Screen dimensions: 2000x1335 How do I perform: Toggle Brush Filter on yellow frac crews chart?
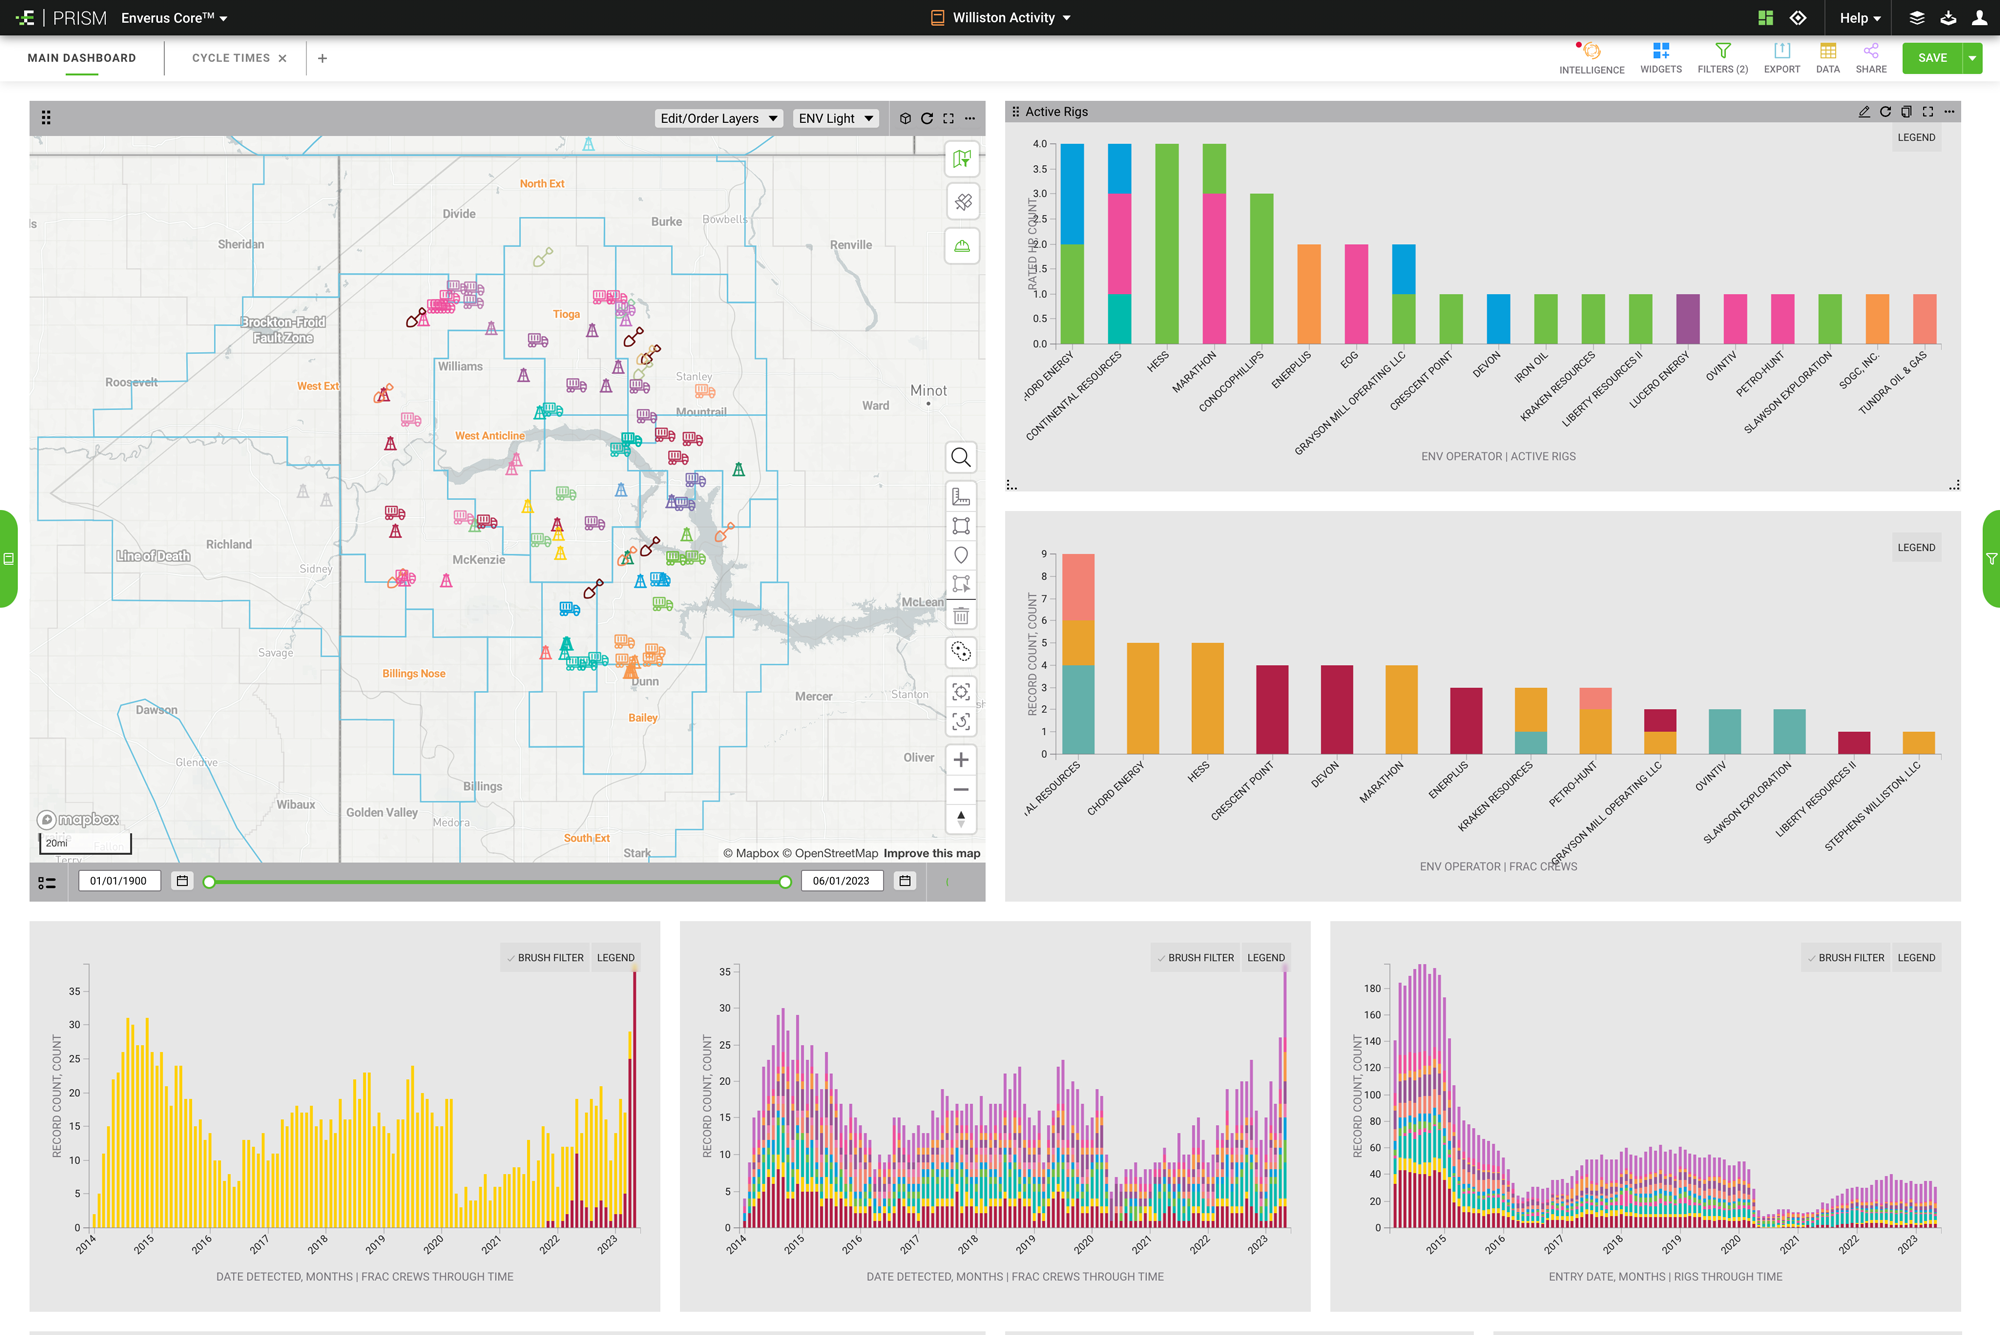click(x=545, y=958)
